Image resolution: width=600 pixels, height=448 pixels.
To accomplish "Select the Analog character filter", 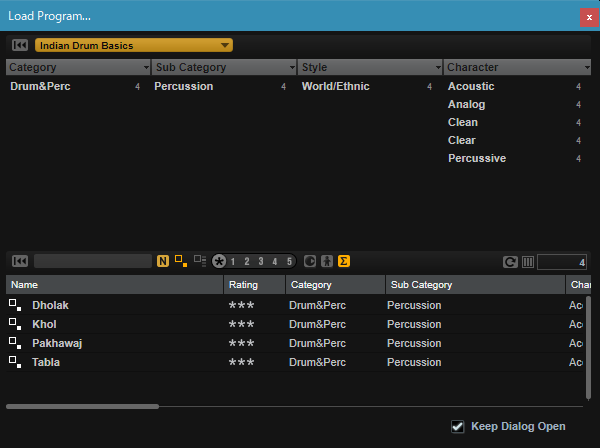I will click(515, 104).
